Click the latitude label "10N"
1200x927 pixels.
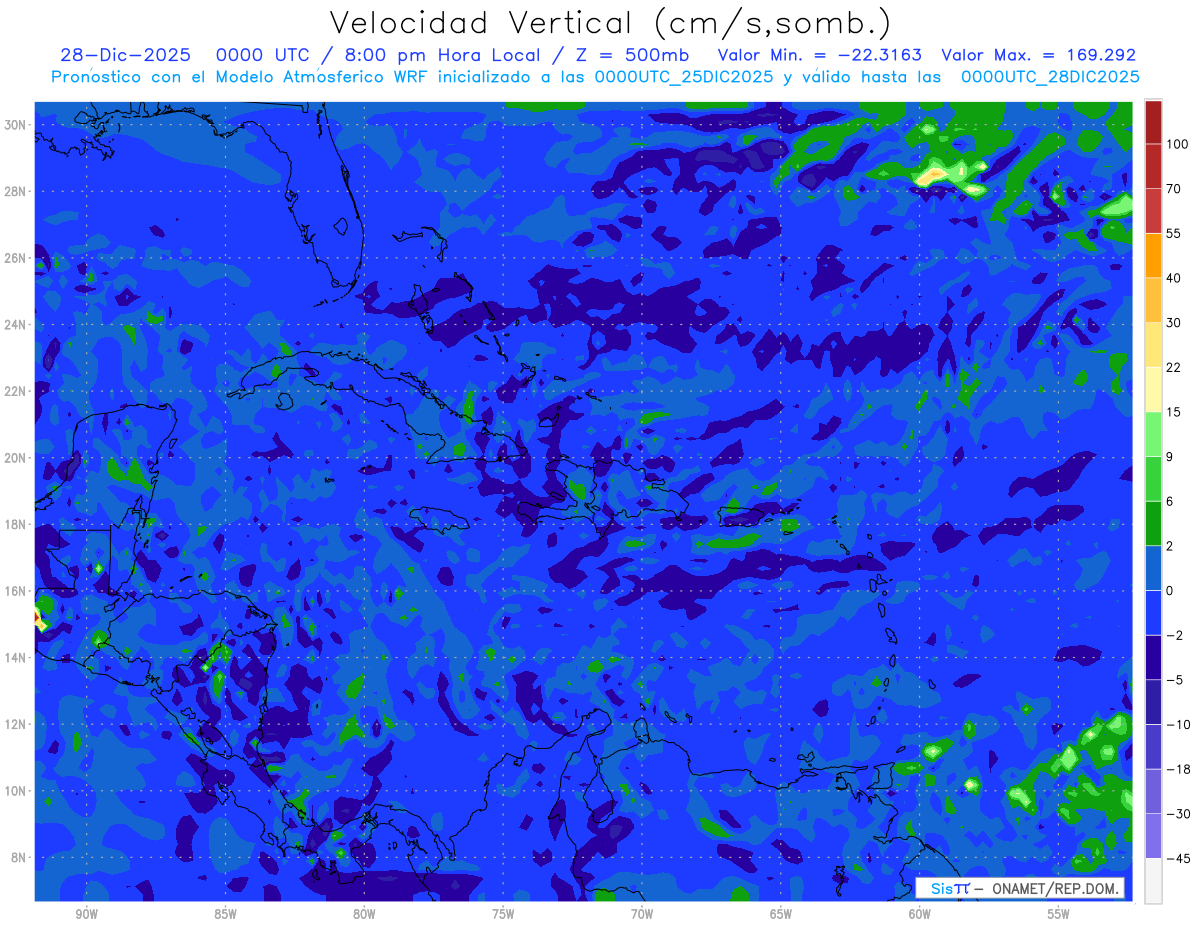tap(16, 790)
